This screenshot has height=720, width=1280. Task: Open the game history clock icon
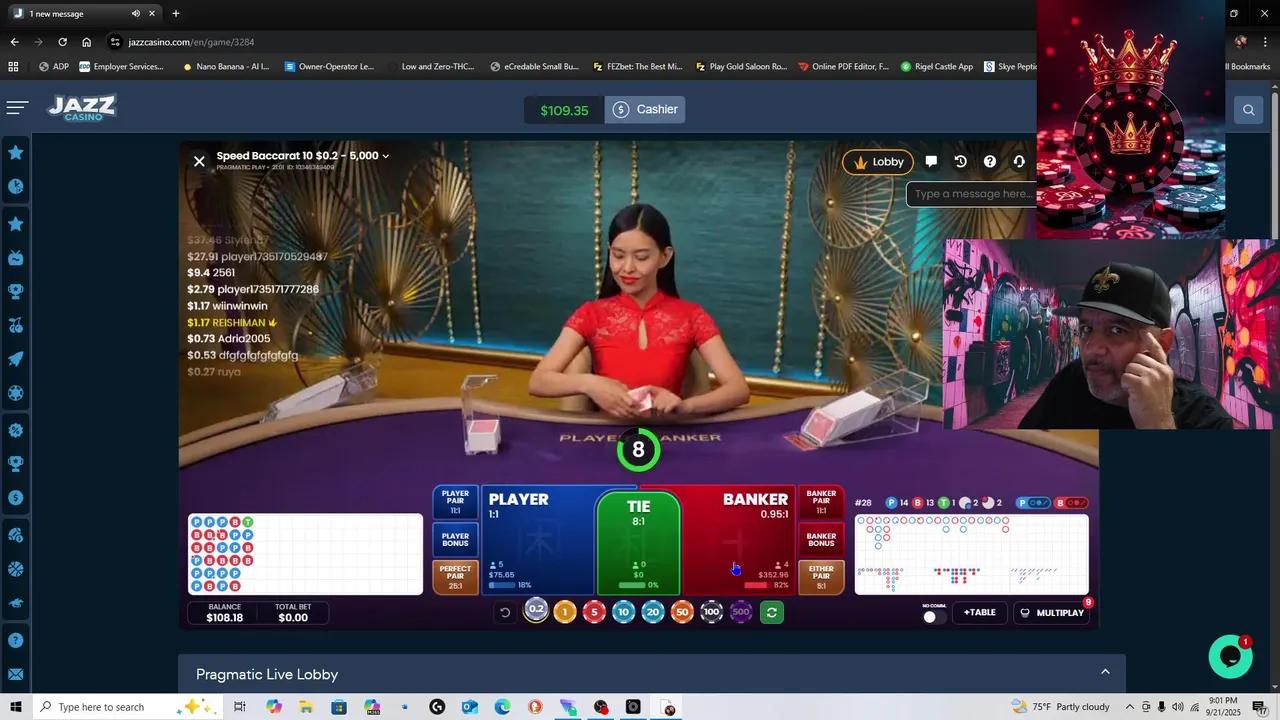tap(960, 161)
